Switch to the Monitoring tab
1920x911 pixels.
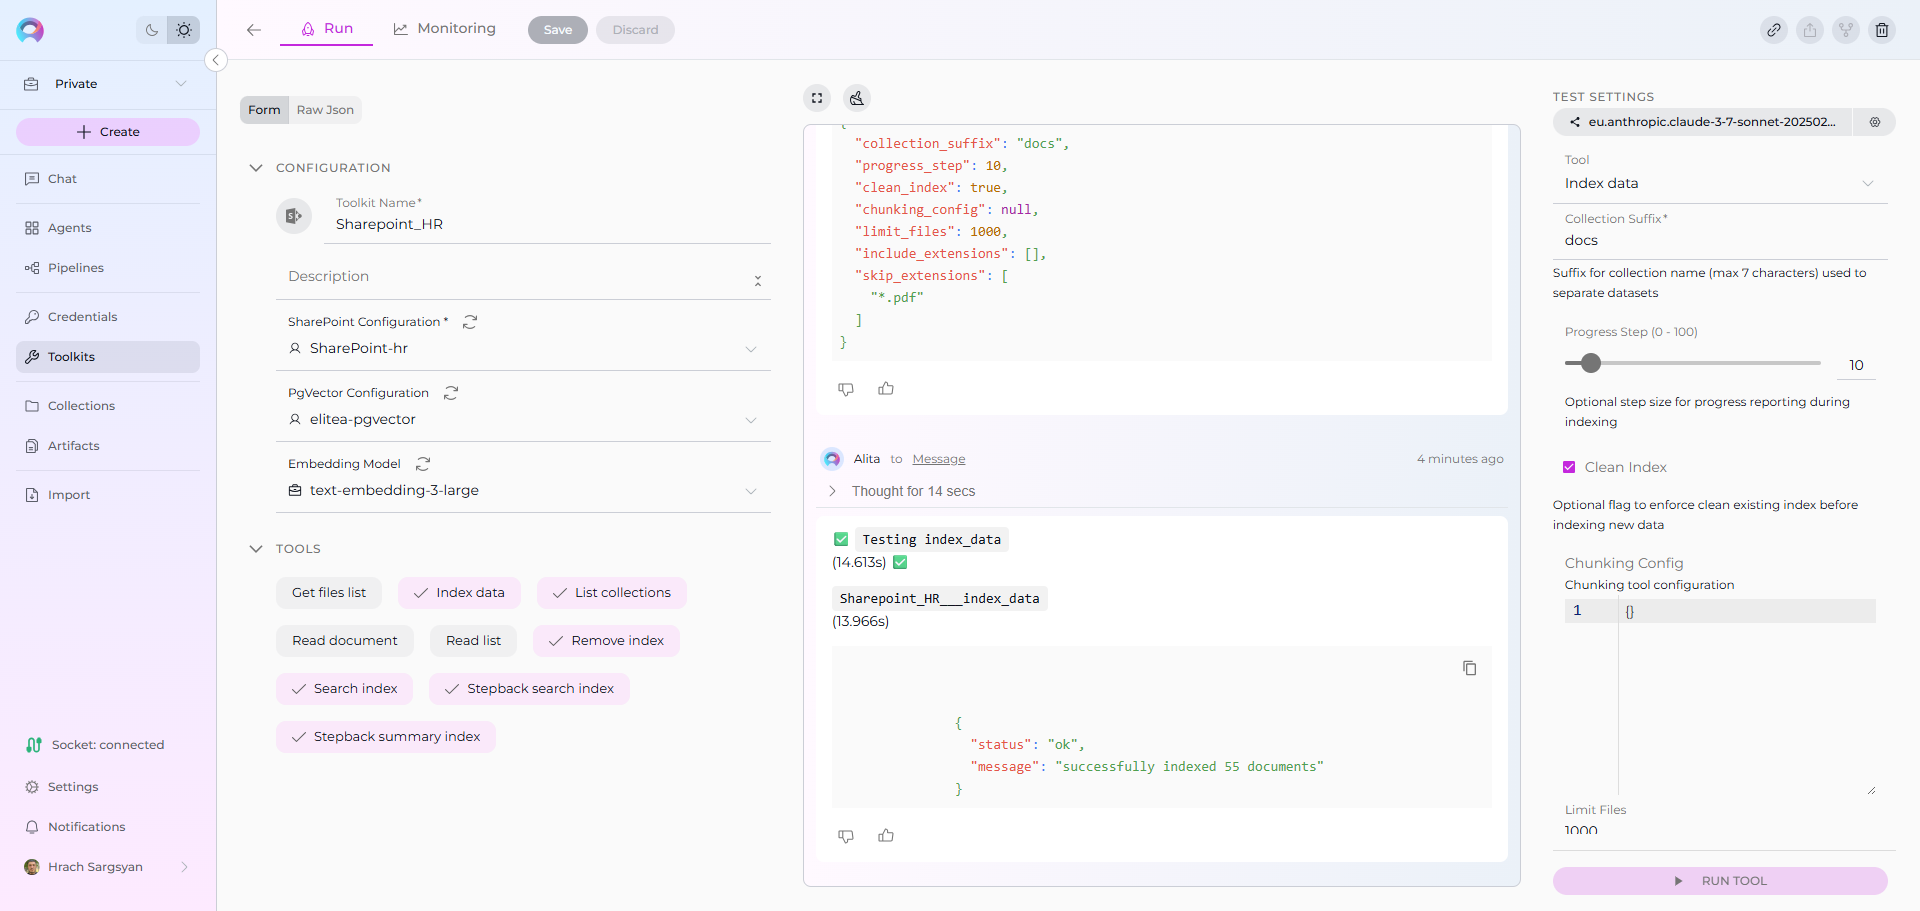pos(445,29)
